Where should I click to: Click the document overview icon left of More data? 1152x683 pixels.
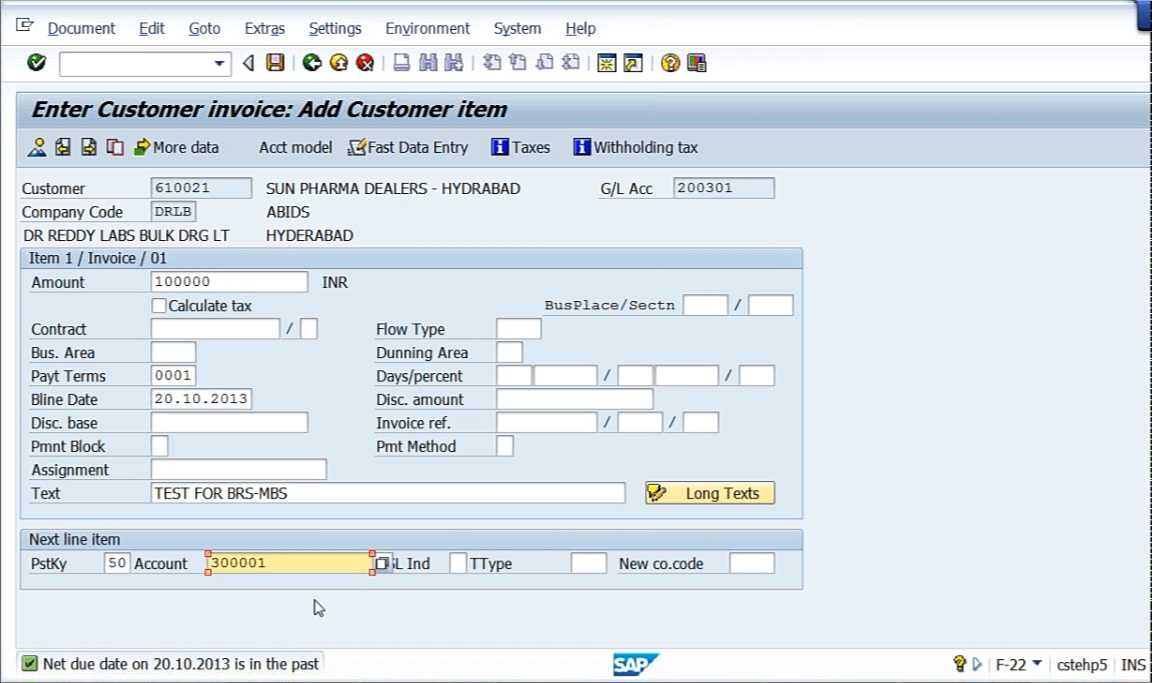tap(37, 148)
